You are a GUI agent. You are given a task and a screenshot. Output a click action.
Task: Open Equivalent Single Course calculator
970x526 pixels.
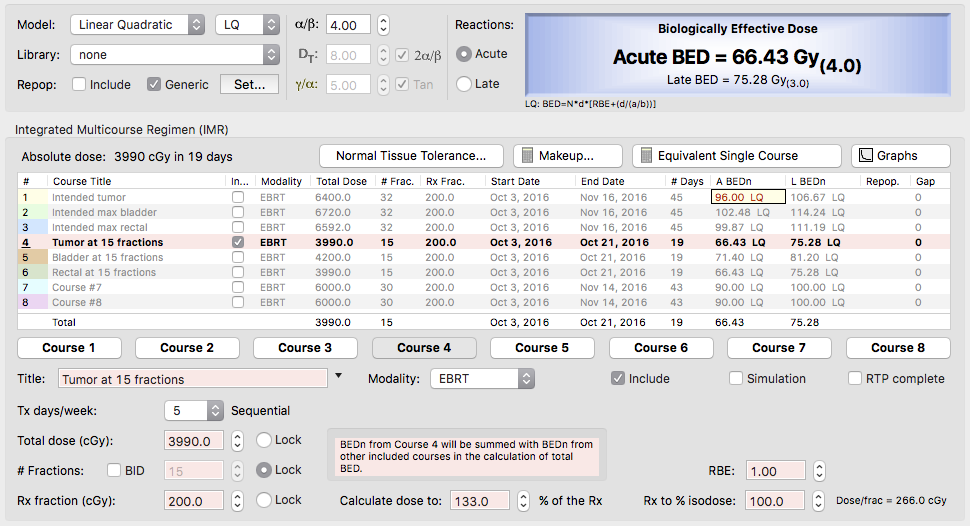pyautogui.click(x=736, y=156)
